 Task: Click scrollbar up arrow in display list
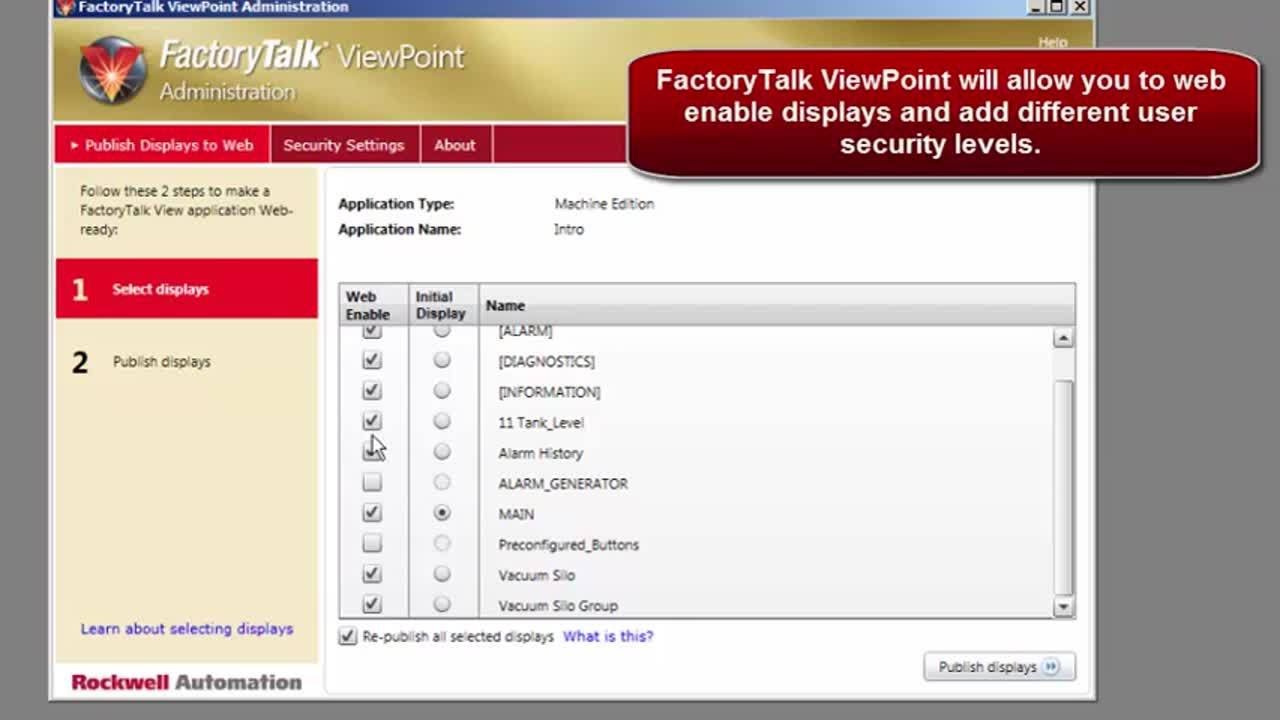click(x=1063, y=338)
